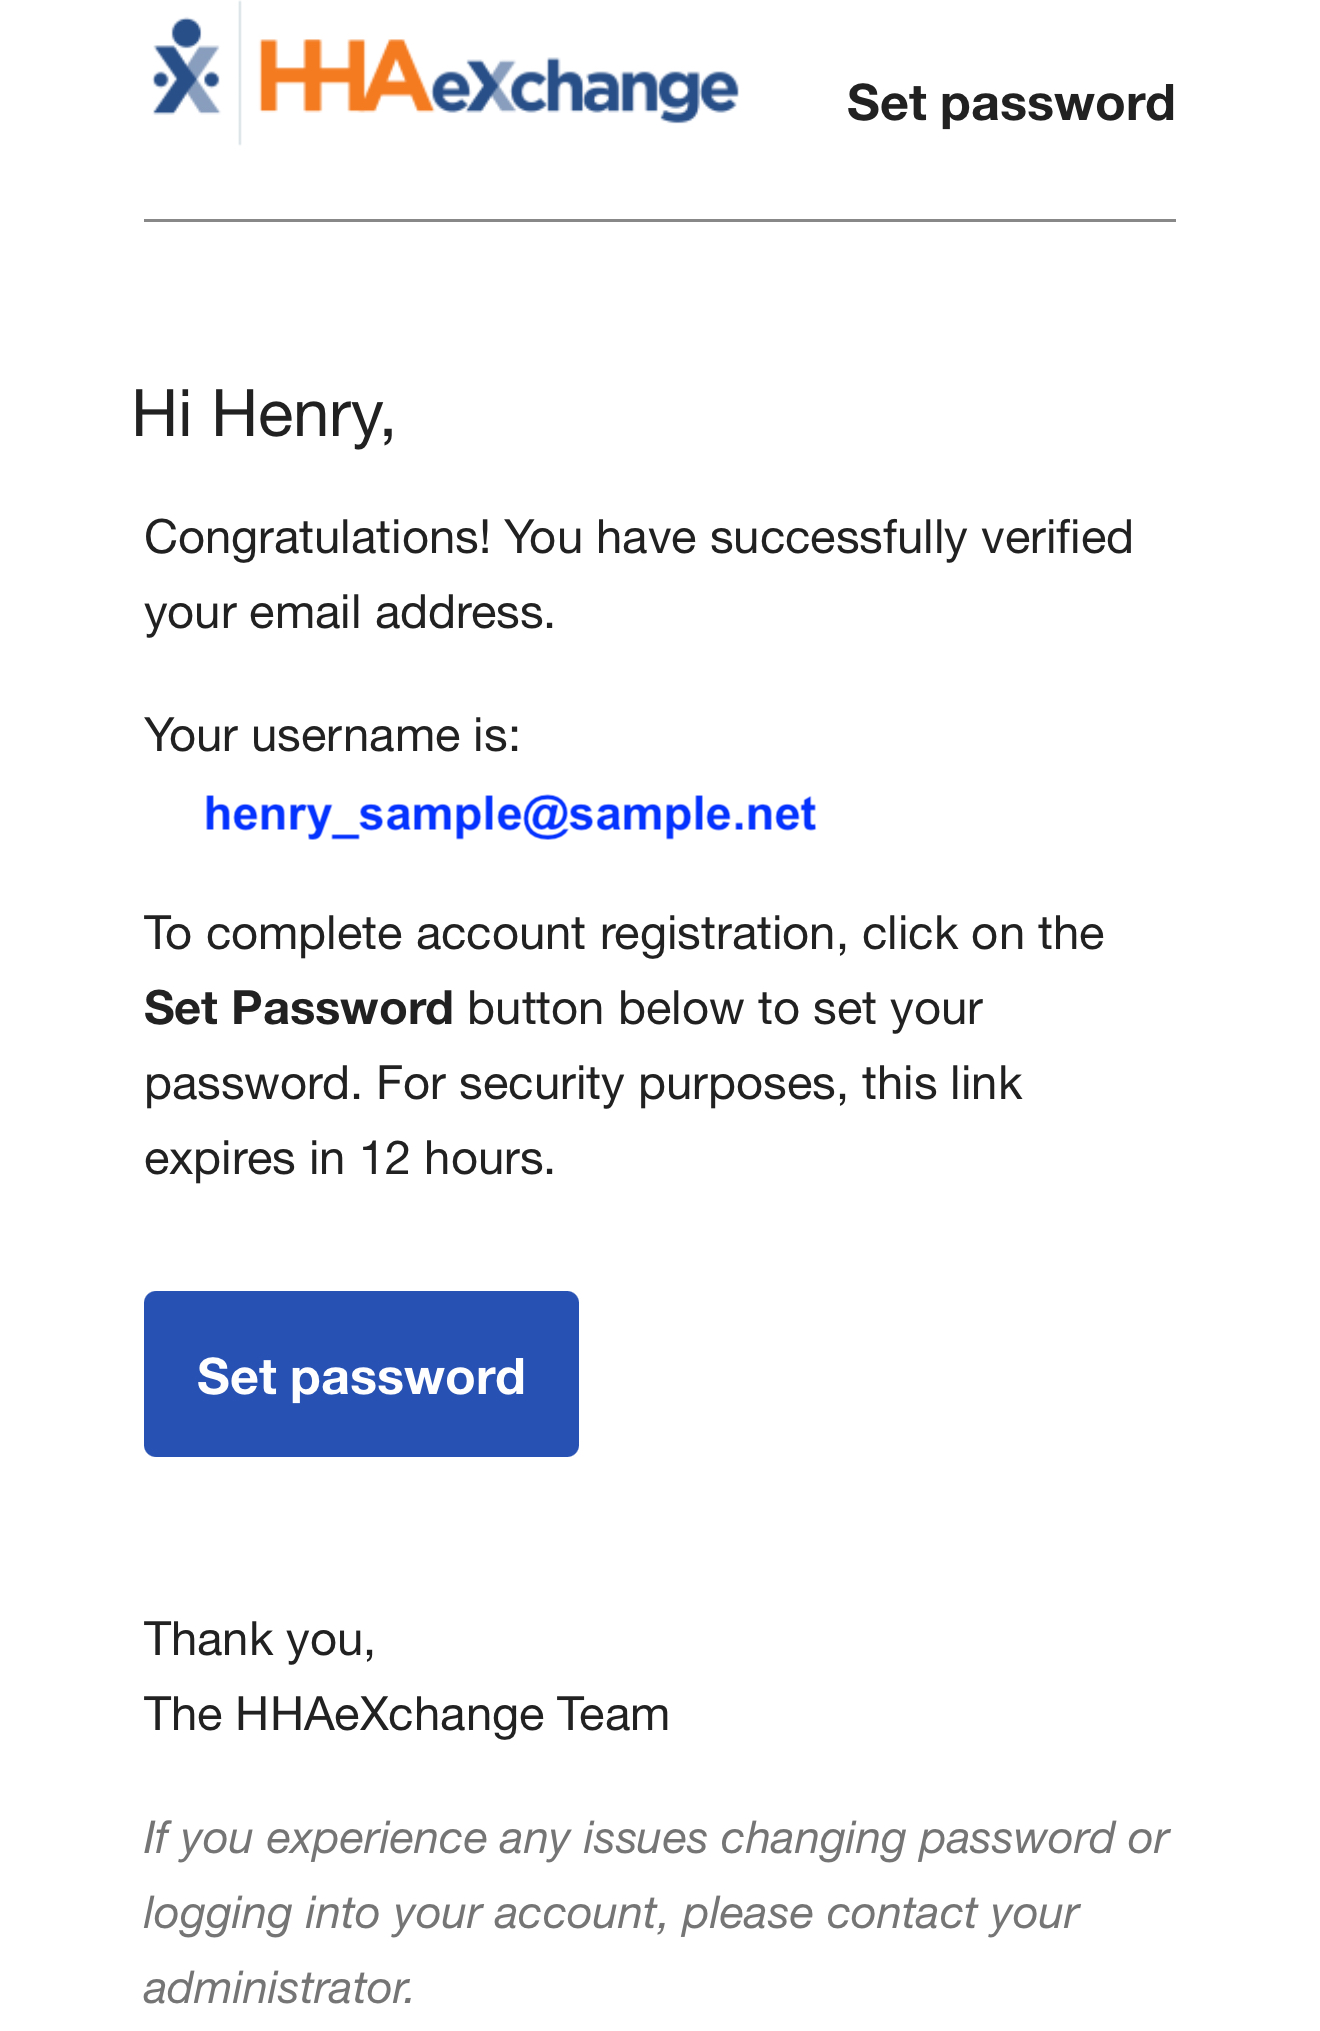The image size is (1320, 2031).
Task: Click the "Your username is:" label
Action: 332,736
